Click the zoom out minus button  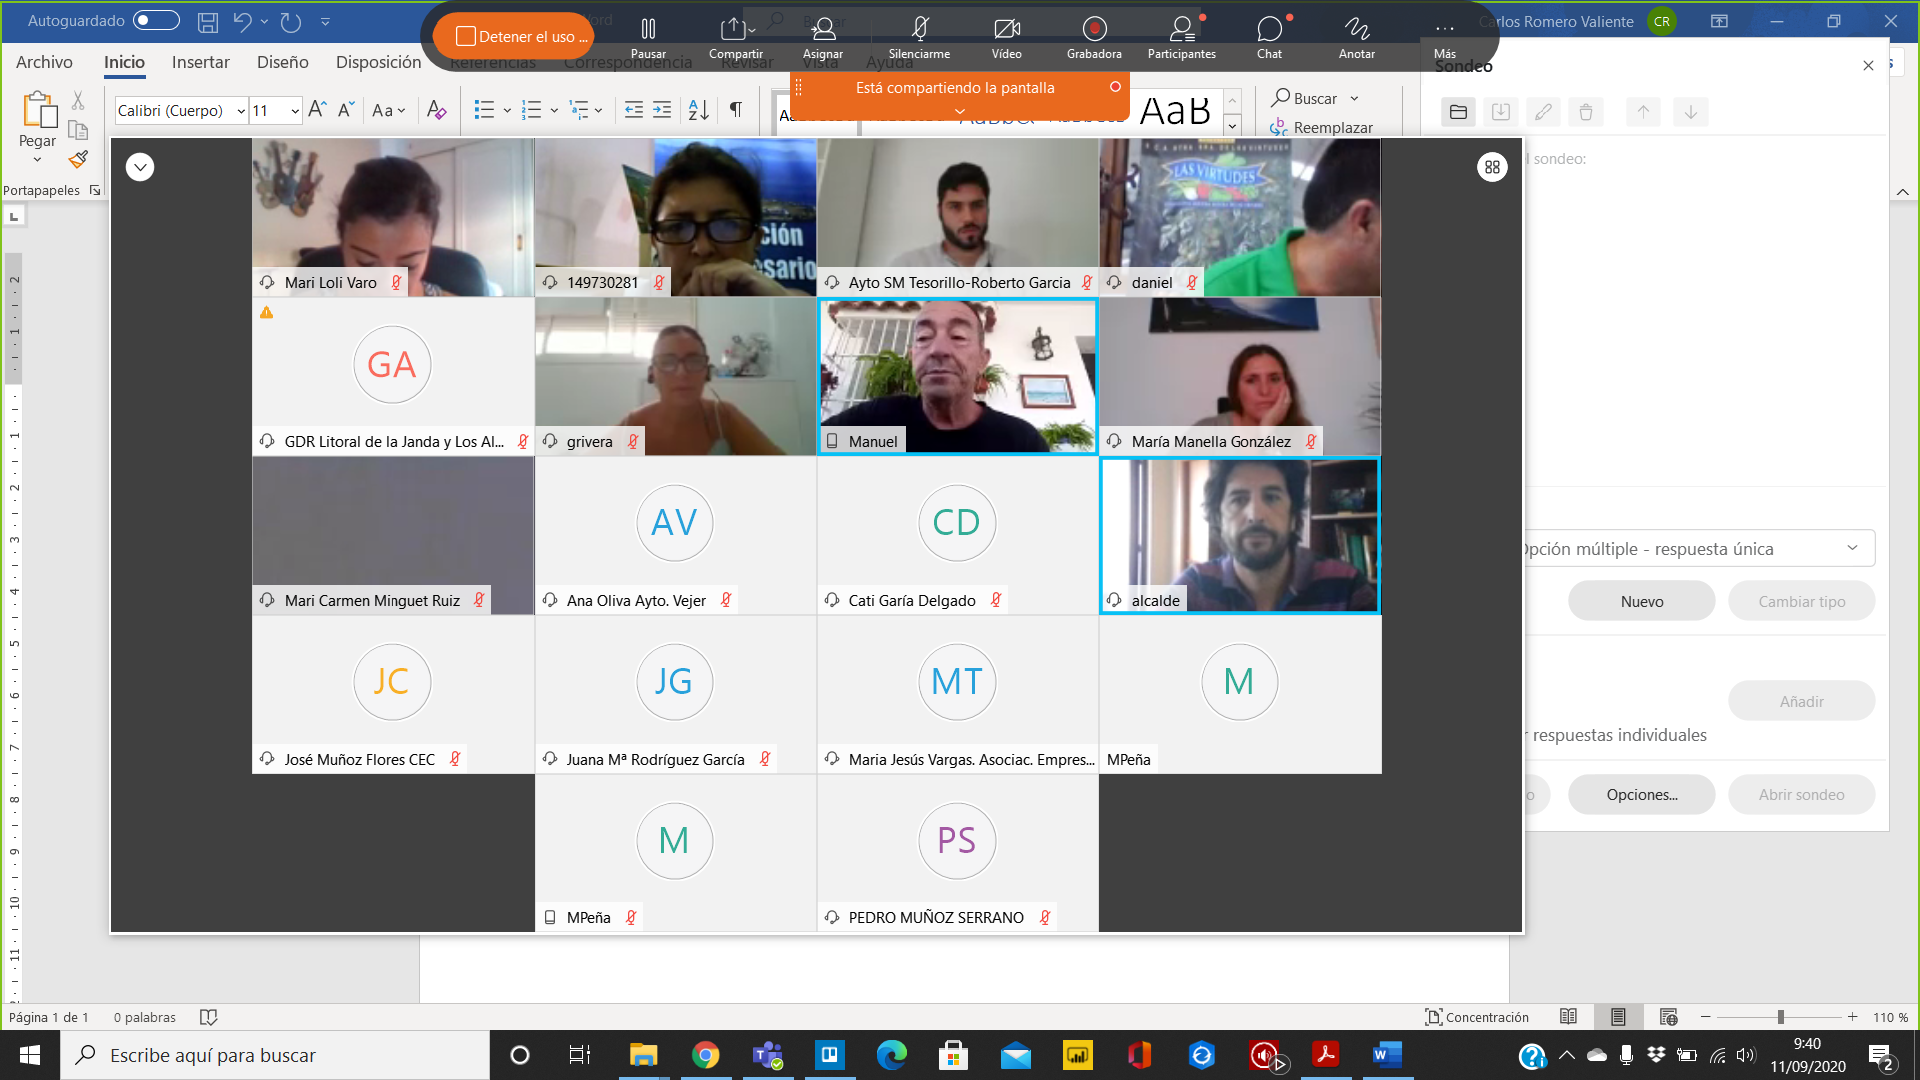[x=1706, y=1017]
